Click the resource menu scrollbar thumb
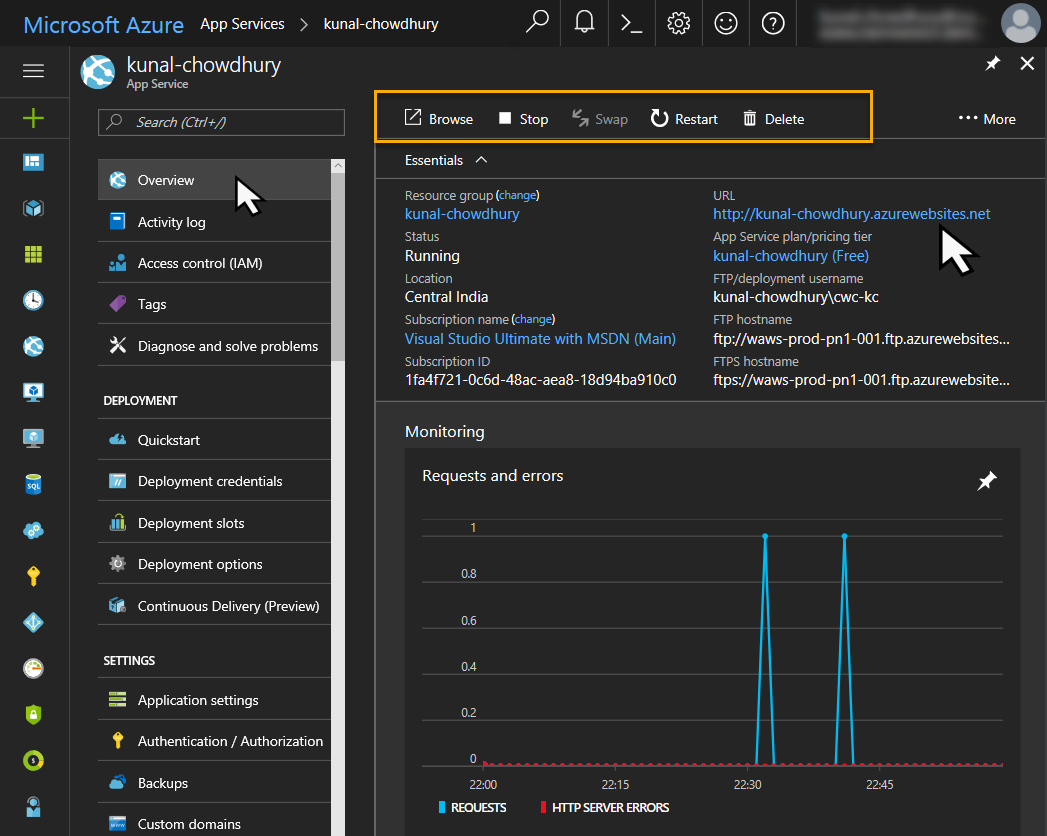The image size is (1047, 836). [x=338, y=267]
